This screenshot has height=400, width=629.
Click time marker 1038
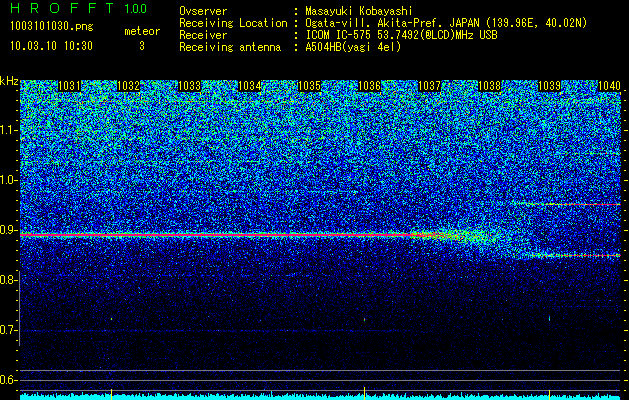489,86
